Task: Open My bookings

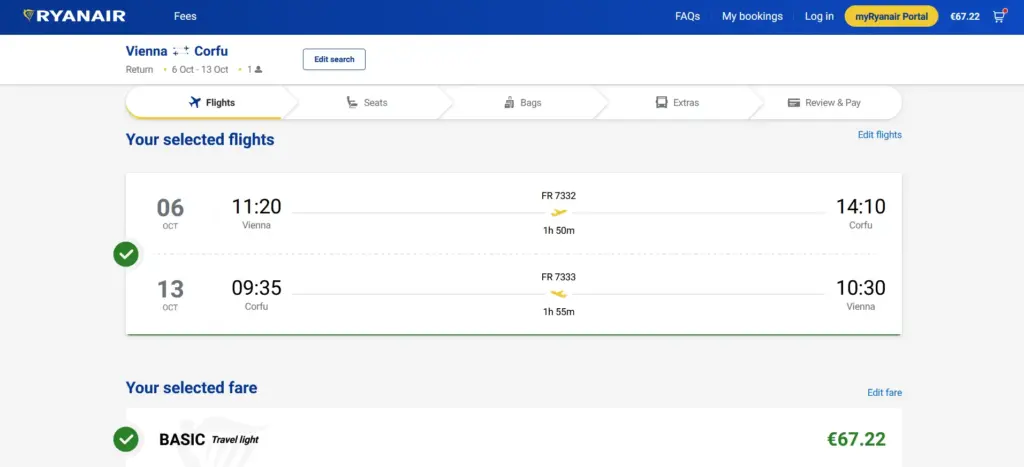Action: coord(752,16)
